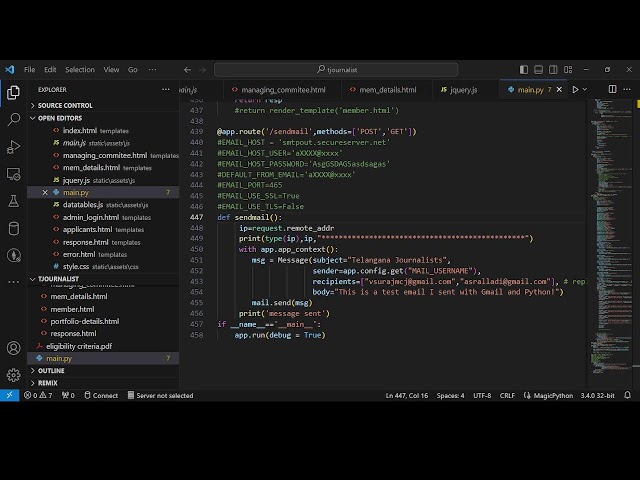Open the Remix plugin activity icon
Screen dimensions: 640x480
pyautogui.click(x=13, y=256)
